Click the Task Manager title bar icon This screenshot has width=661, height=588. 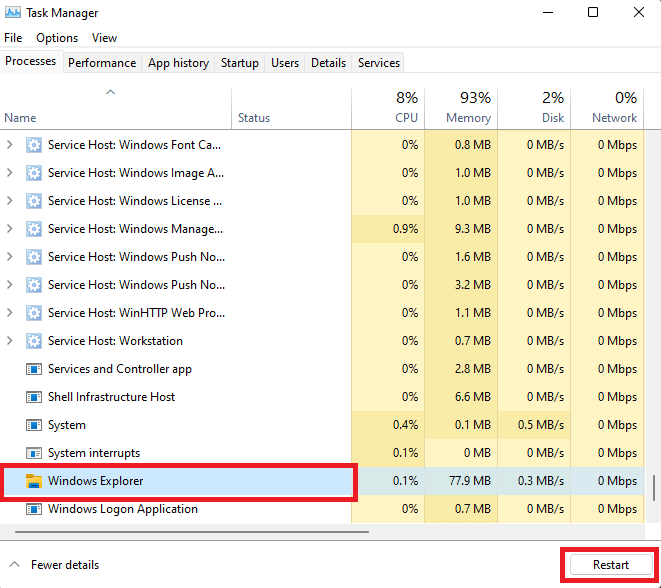[x=13, y=13]
